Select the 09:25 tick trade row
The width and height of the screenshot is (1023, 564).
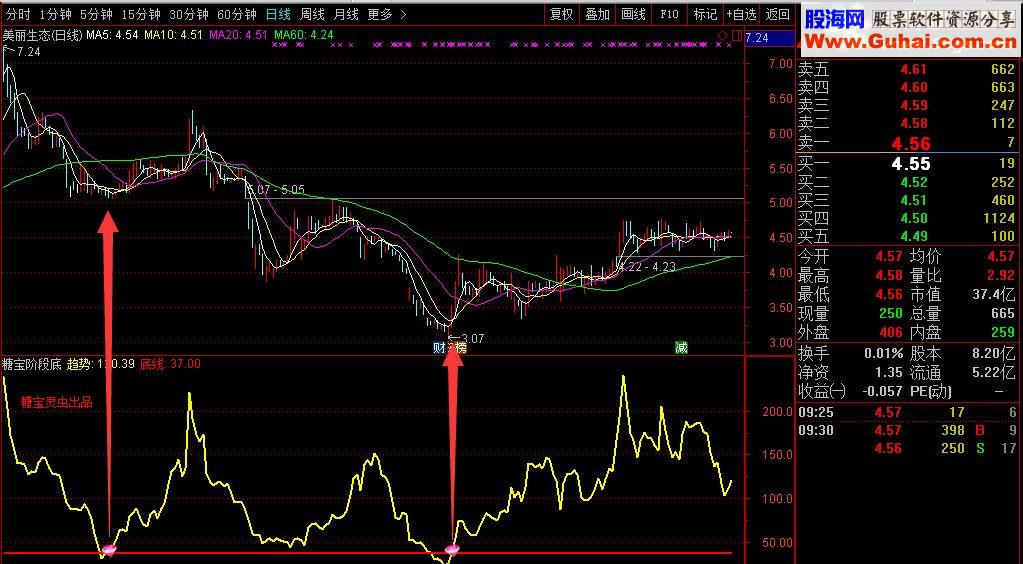908,413
